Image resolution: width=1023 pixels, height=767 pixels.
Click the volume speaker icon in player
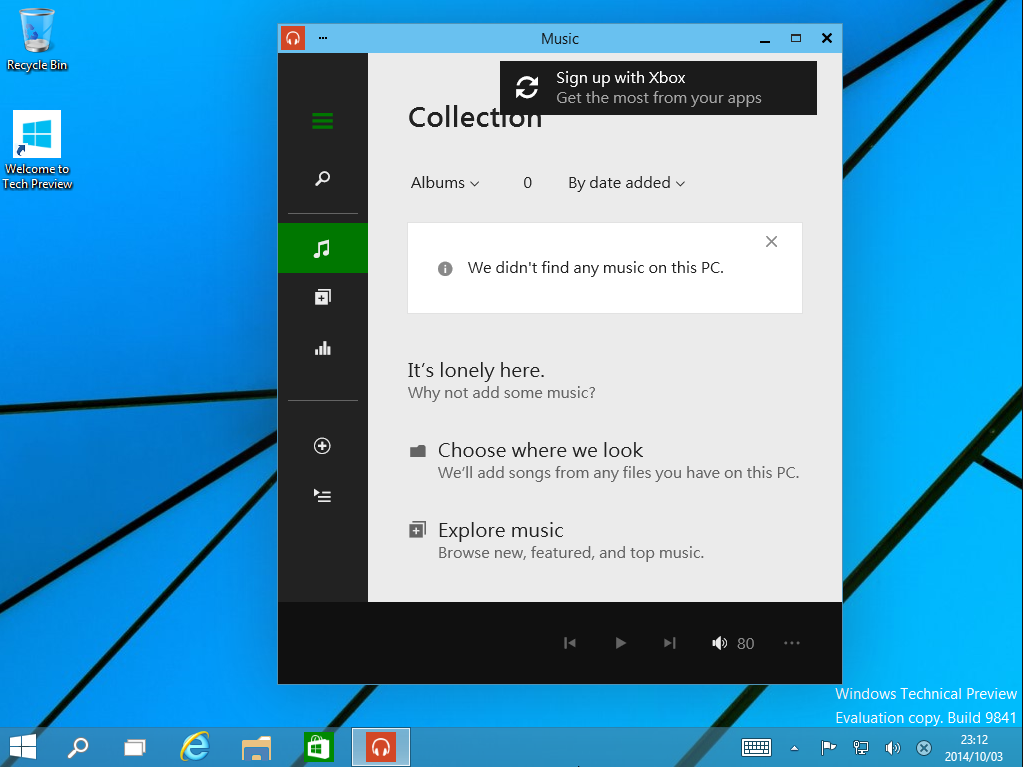point(719,643)
